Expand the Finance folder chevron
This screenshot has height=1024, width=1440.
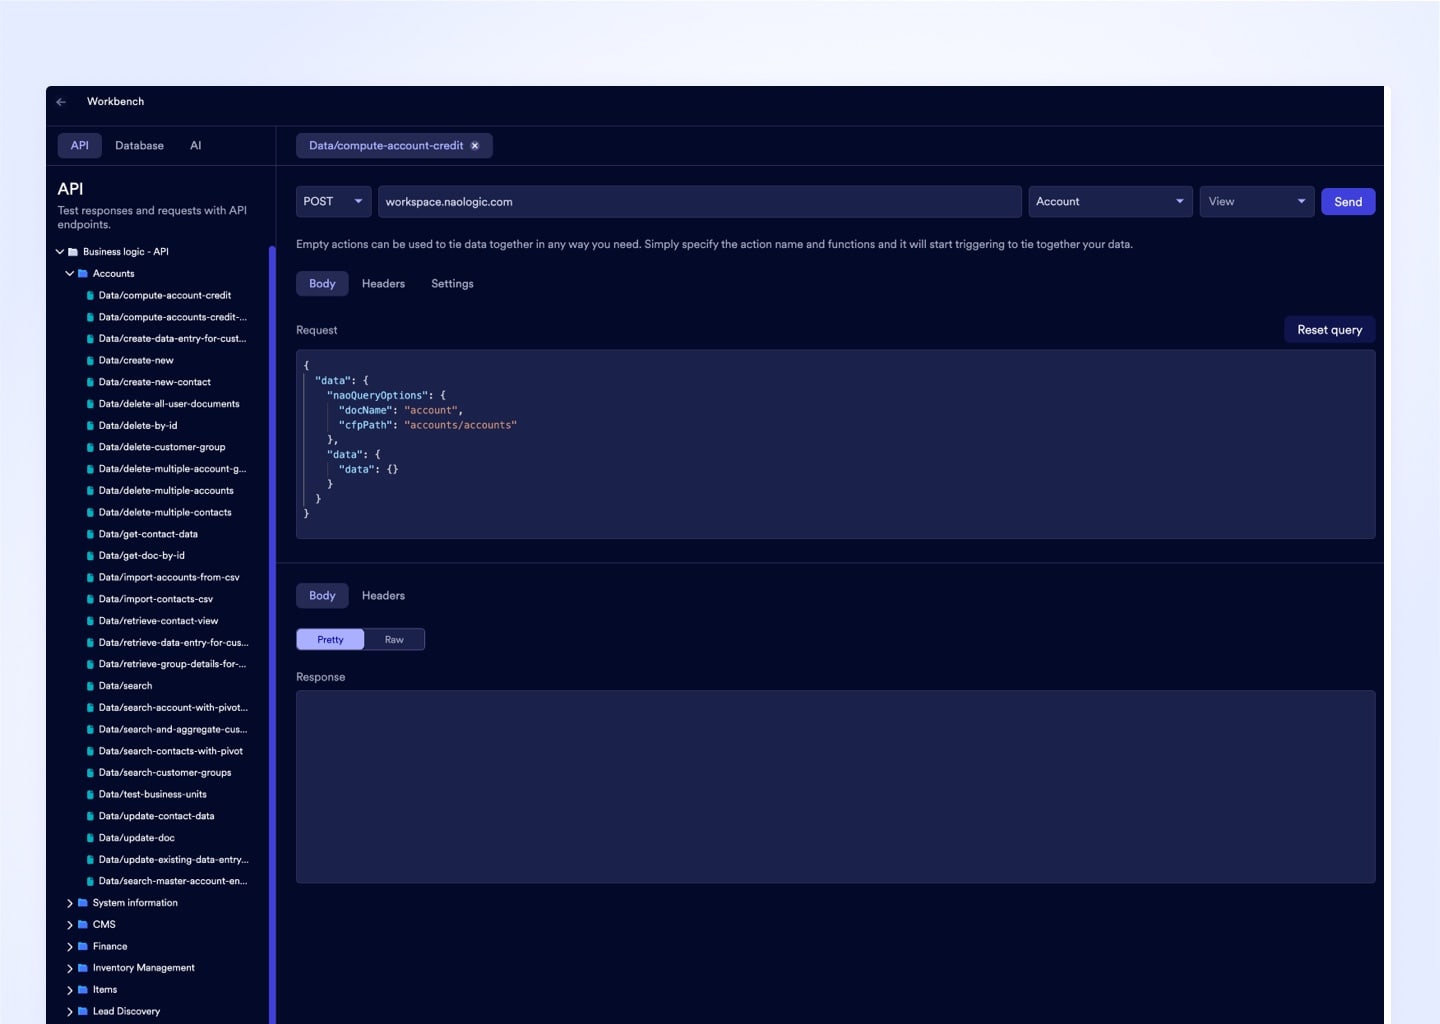[x=69, y=947]
